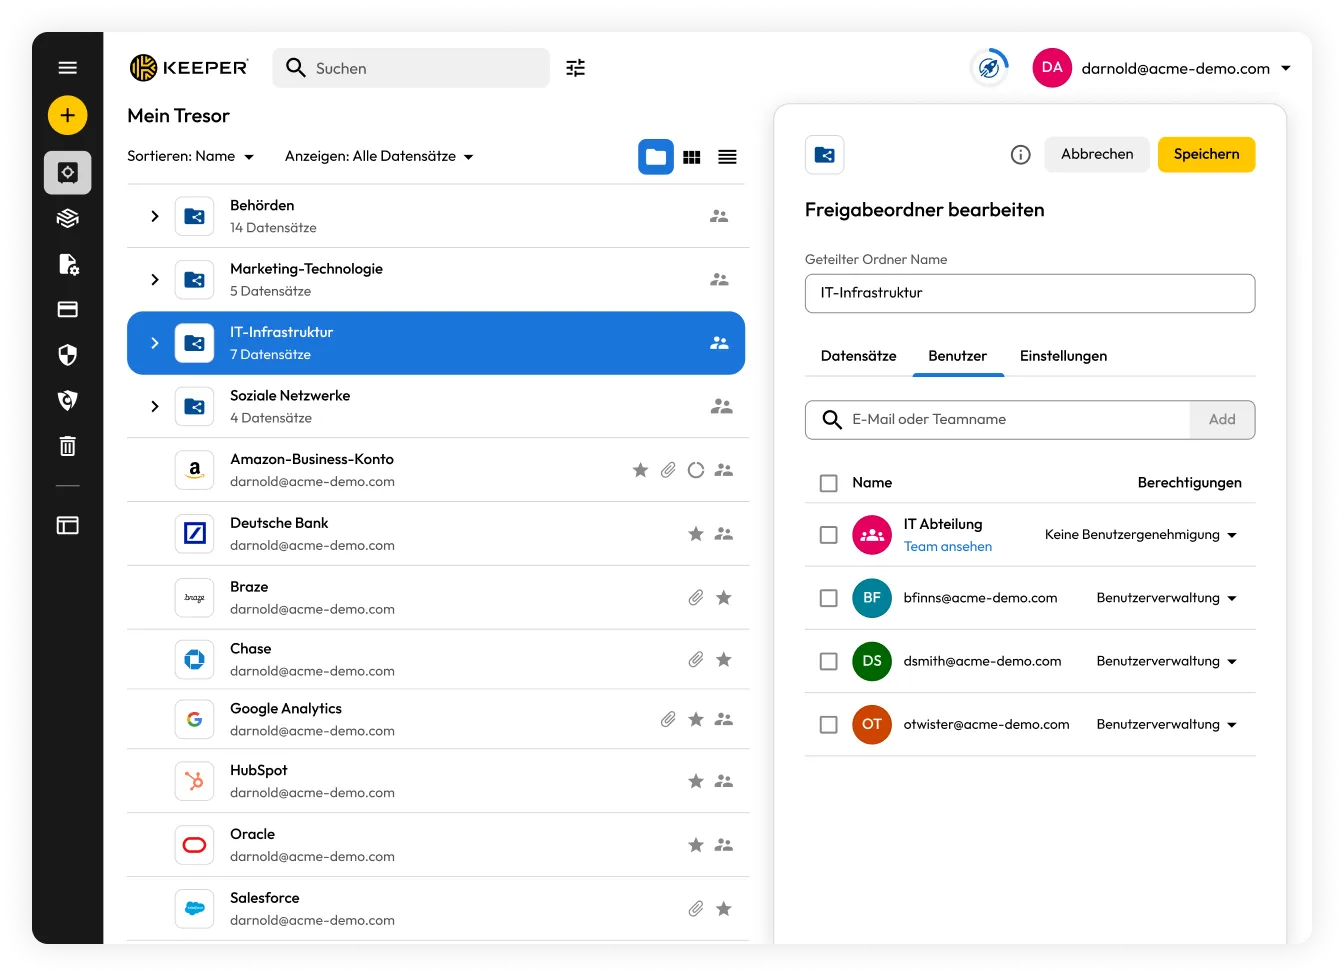
Task: Expand the Behörden folder
Action: point(154,216)
